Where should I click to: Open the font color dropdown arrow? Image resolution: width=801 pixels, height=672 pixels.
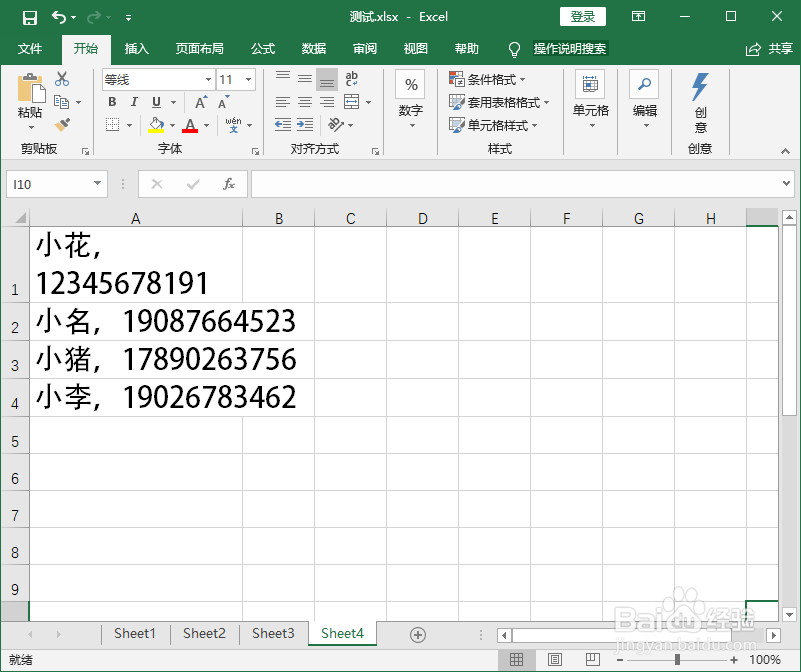coord(206,125)
